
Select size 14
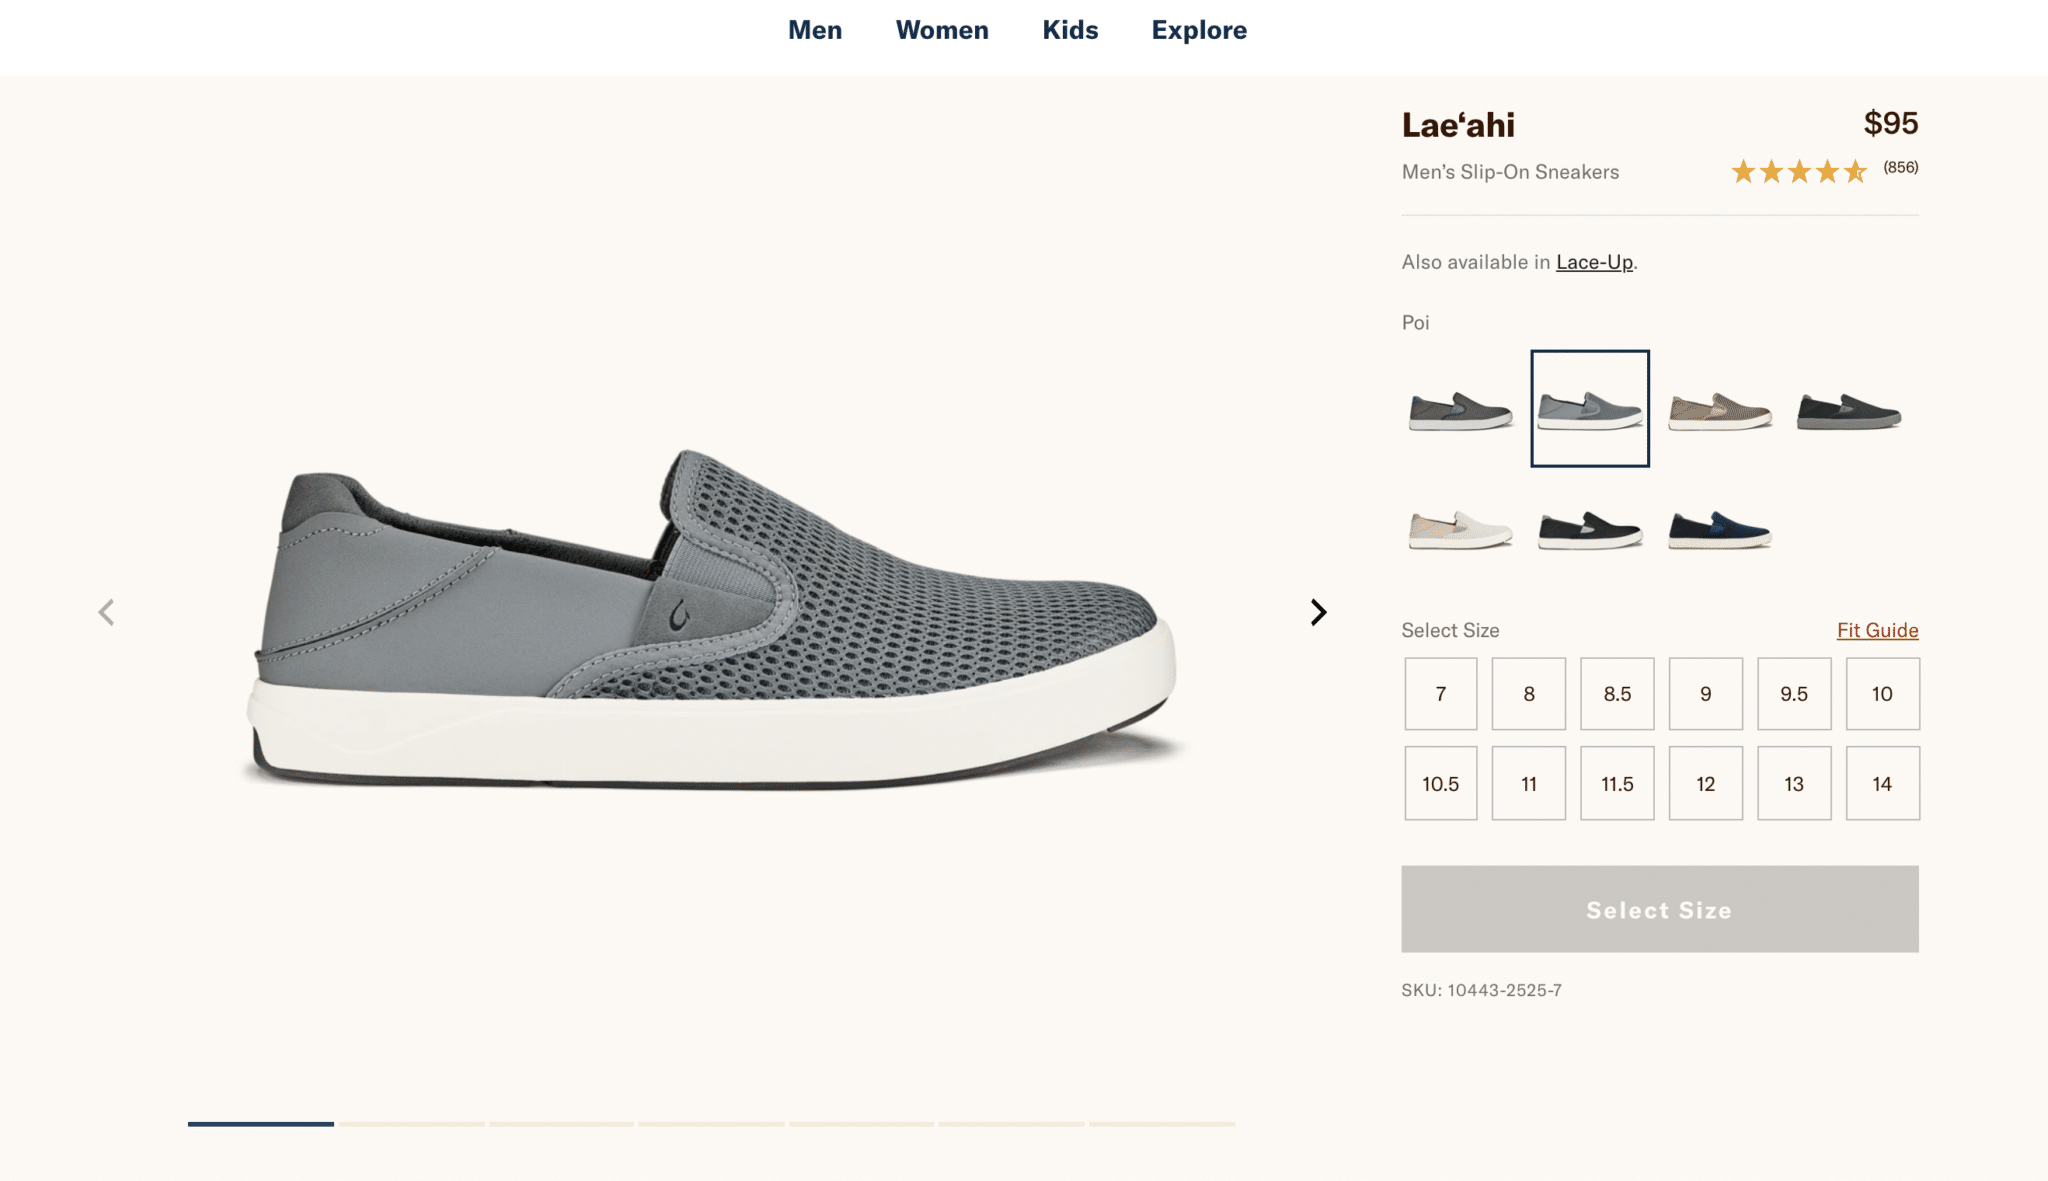(1882, 784)
